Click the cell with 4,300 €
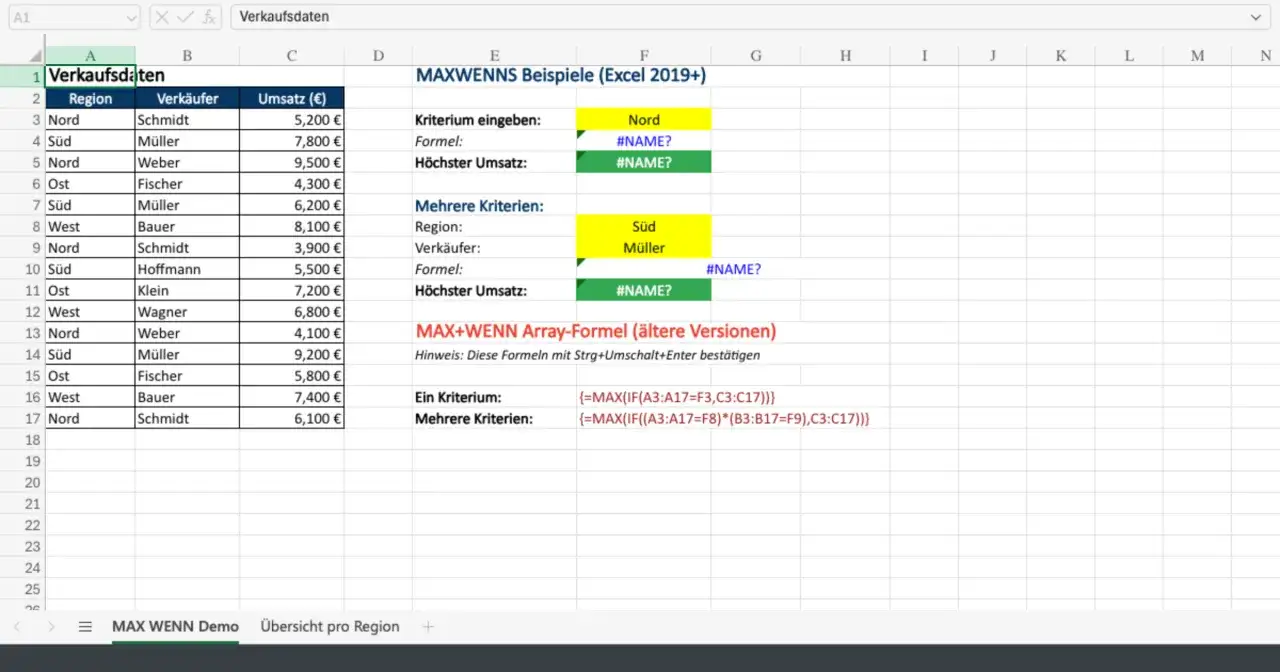Image resolution: width=1280 pixels, height=672 pixels. 291,184
